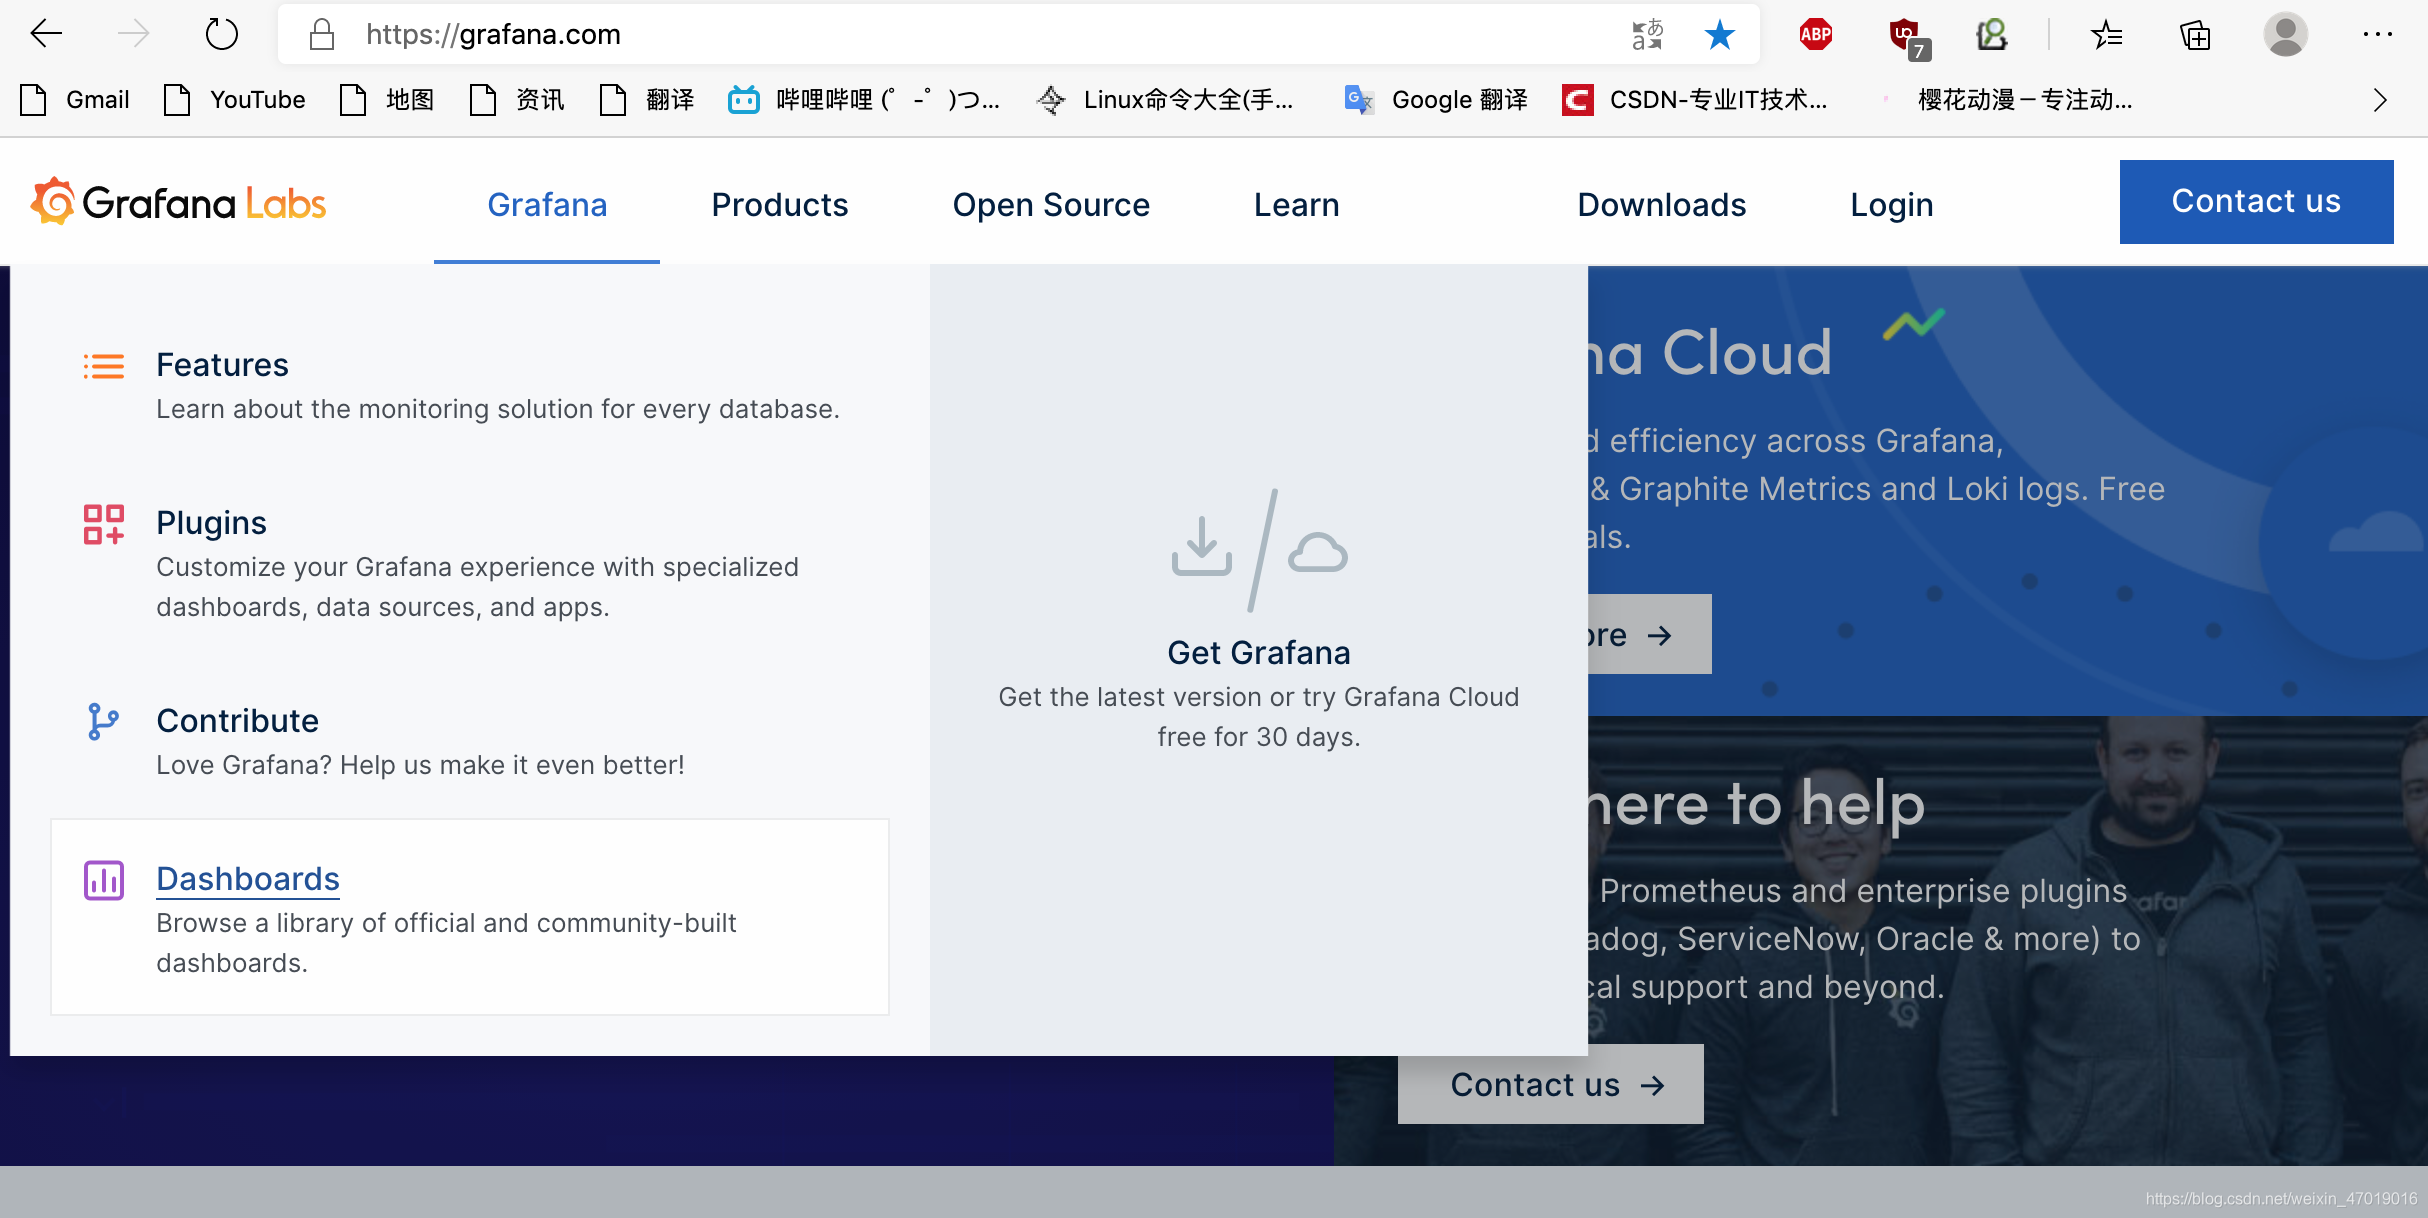Click the Dashboards chart icon
Viewport: 2428px width, 1218px height.
pos(103,880)
